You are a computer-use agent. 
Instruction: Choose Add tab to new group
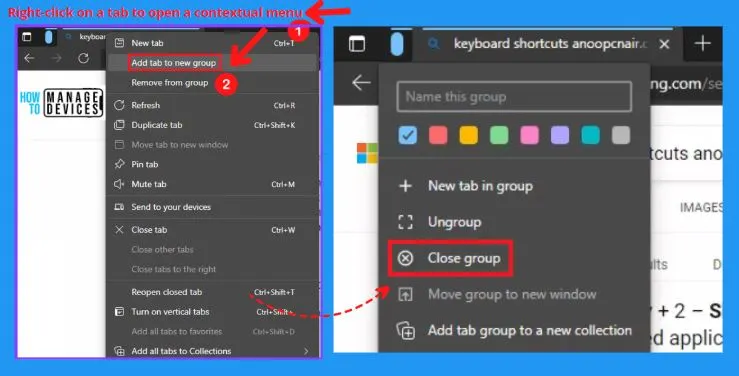click(173, 63)
